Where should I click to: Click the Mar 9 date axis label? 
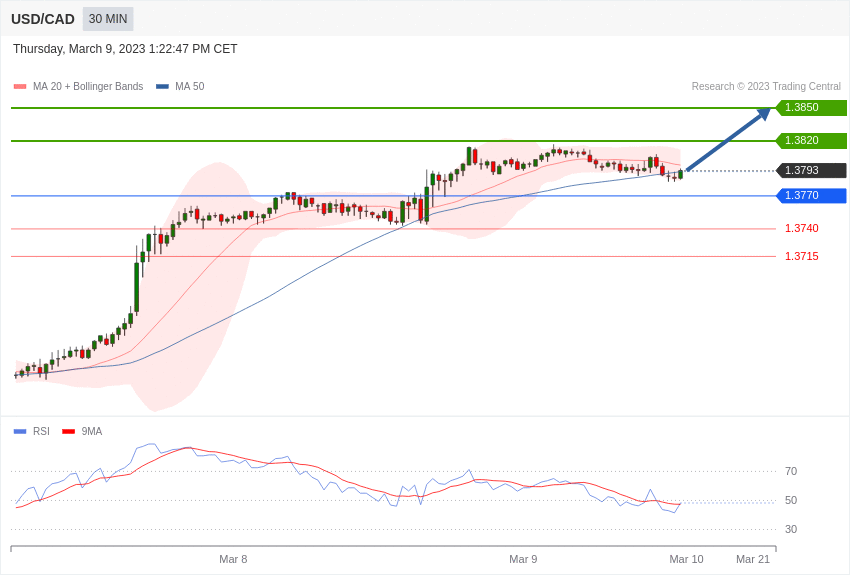[x=523, y=559]
